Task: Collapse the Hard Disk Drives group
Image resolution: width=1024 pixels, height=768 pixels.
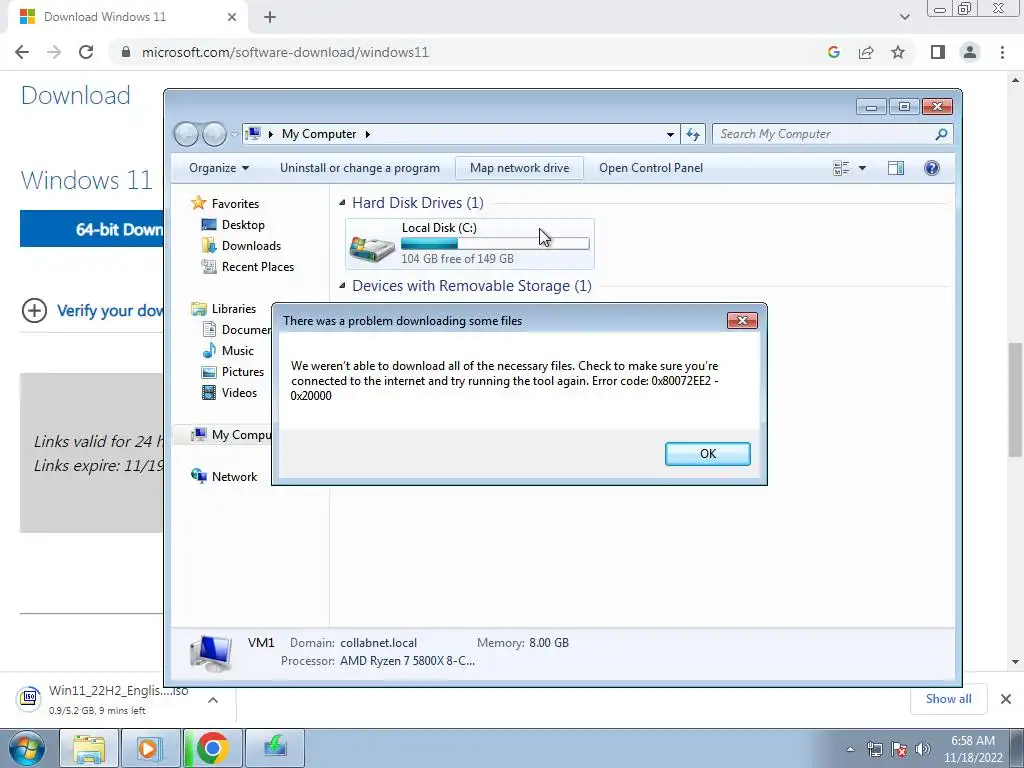Action: [342, 203]
